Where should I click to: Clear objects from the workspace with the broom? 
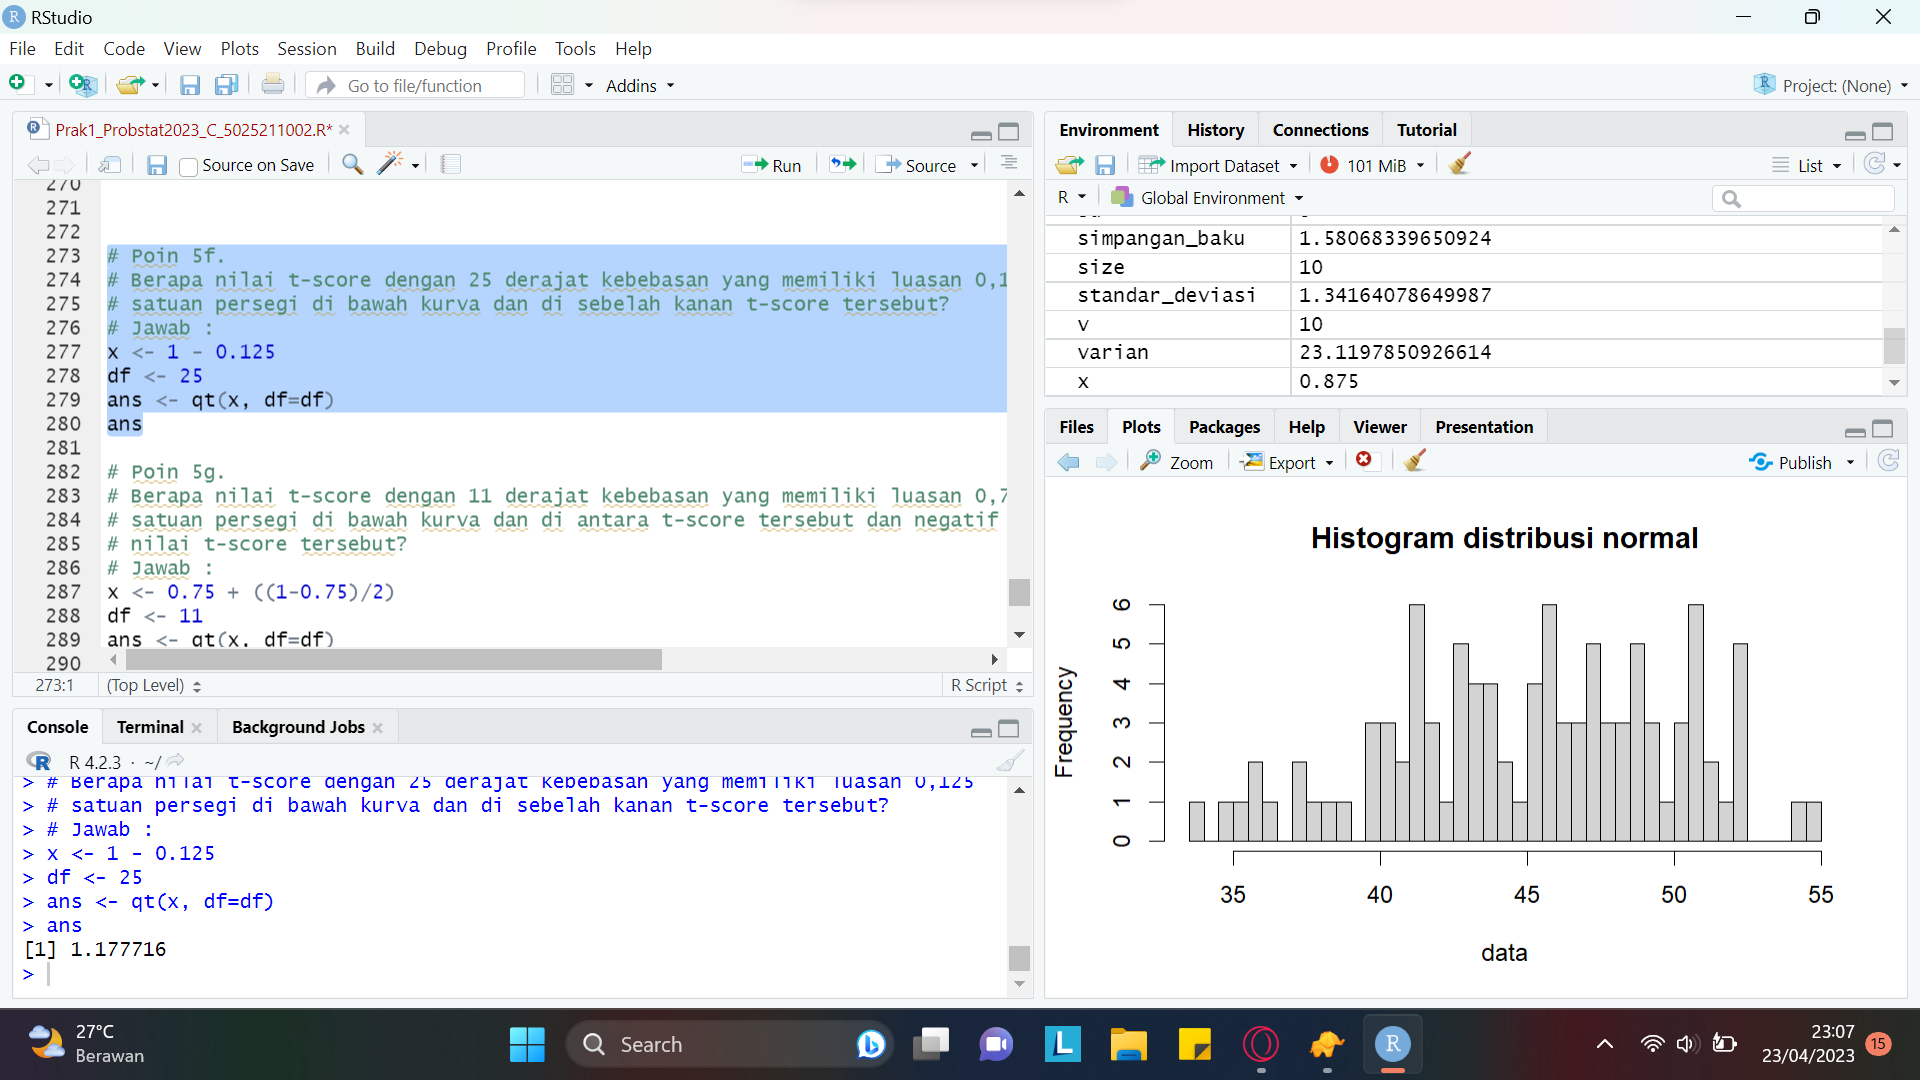click(1458, 164)
